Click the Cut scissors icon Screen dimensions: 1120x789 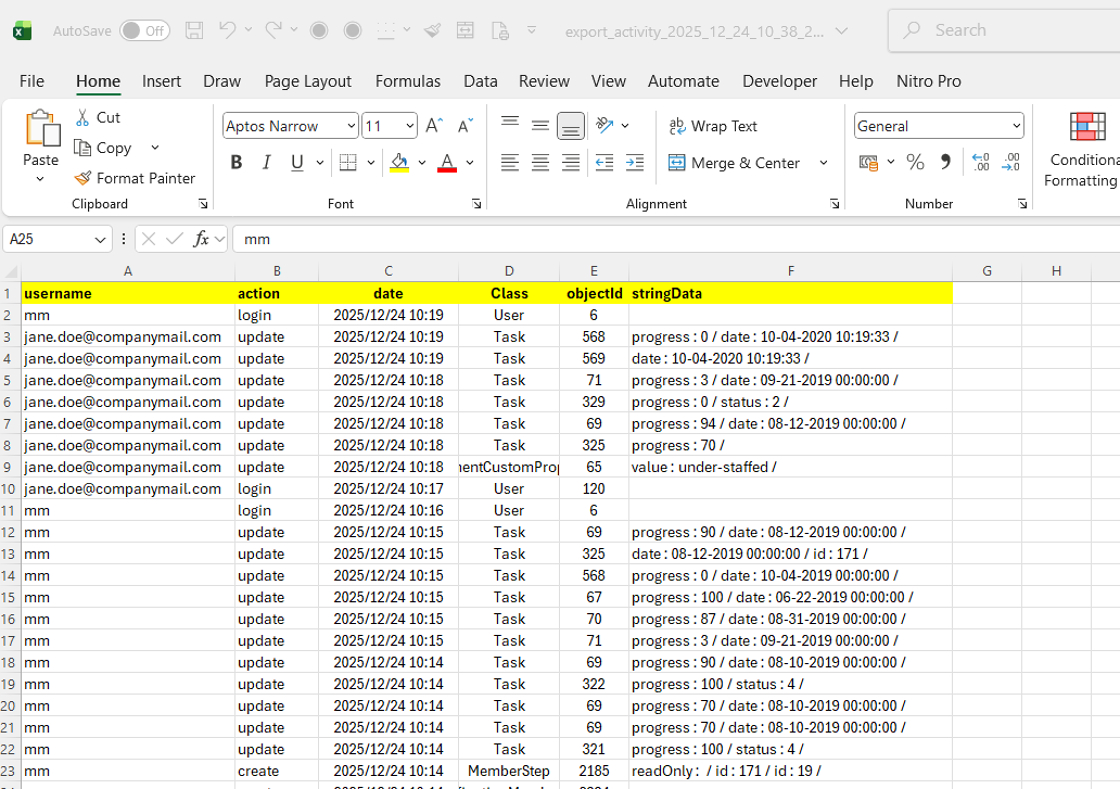tap(83, 117)
